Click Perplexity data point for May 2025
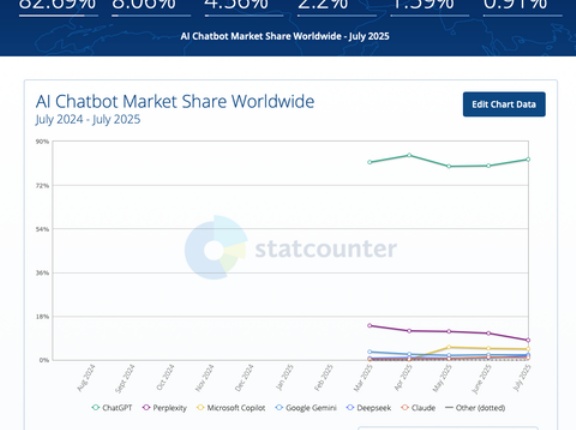The image size is (576, 430). pyautogui.click(x=449, y=332)
